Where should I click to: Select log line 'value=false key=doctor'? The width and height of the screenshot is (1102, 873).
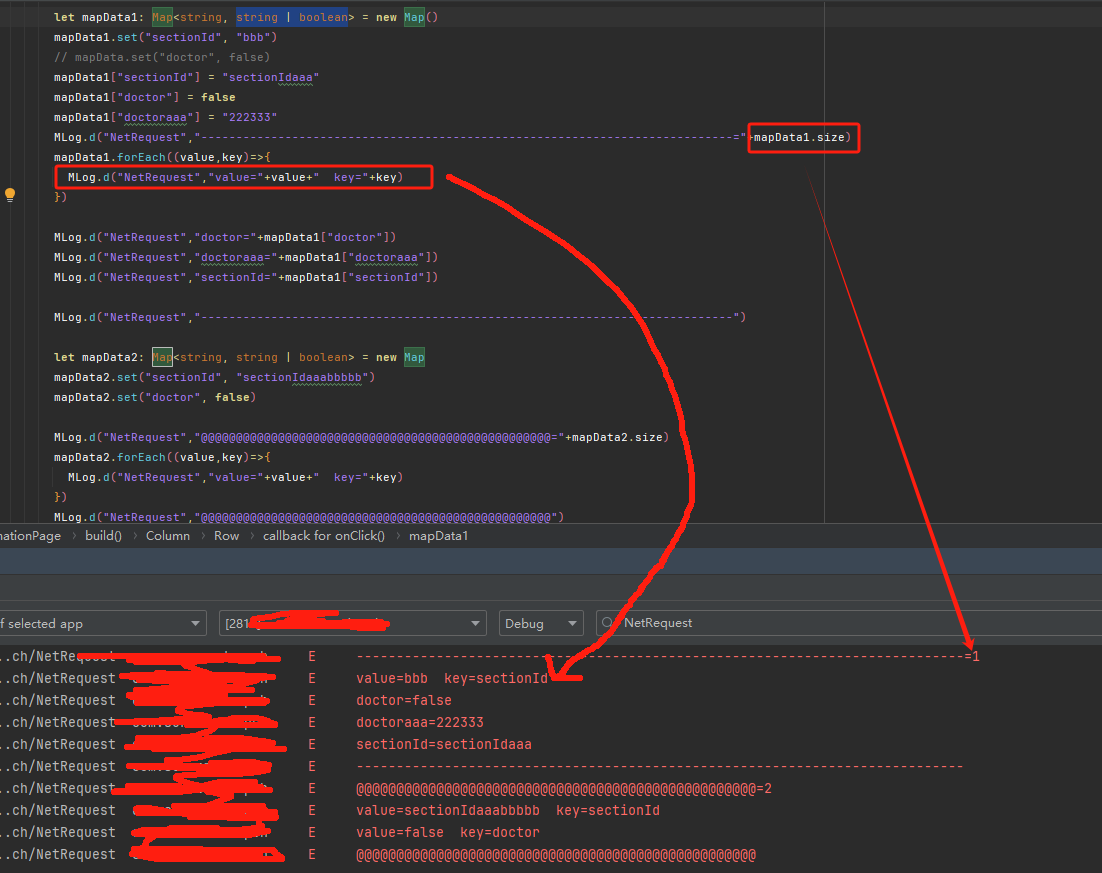click(447, 833)
